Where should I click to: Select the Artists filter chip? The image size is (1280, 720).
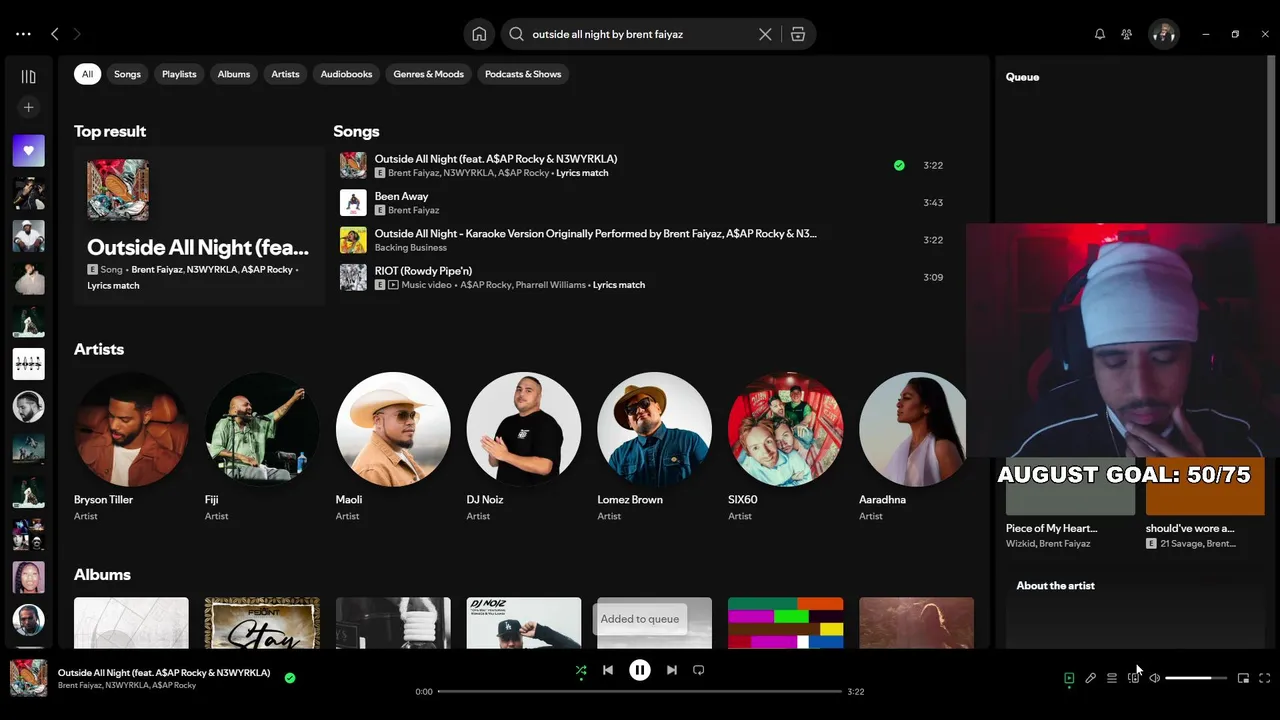pos(285,74)
